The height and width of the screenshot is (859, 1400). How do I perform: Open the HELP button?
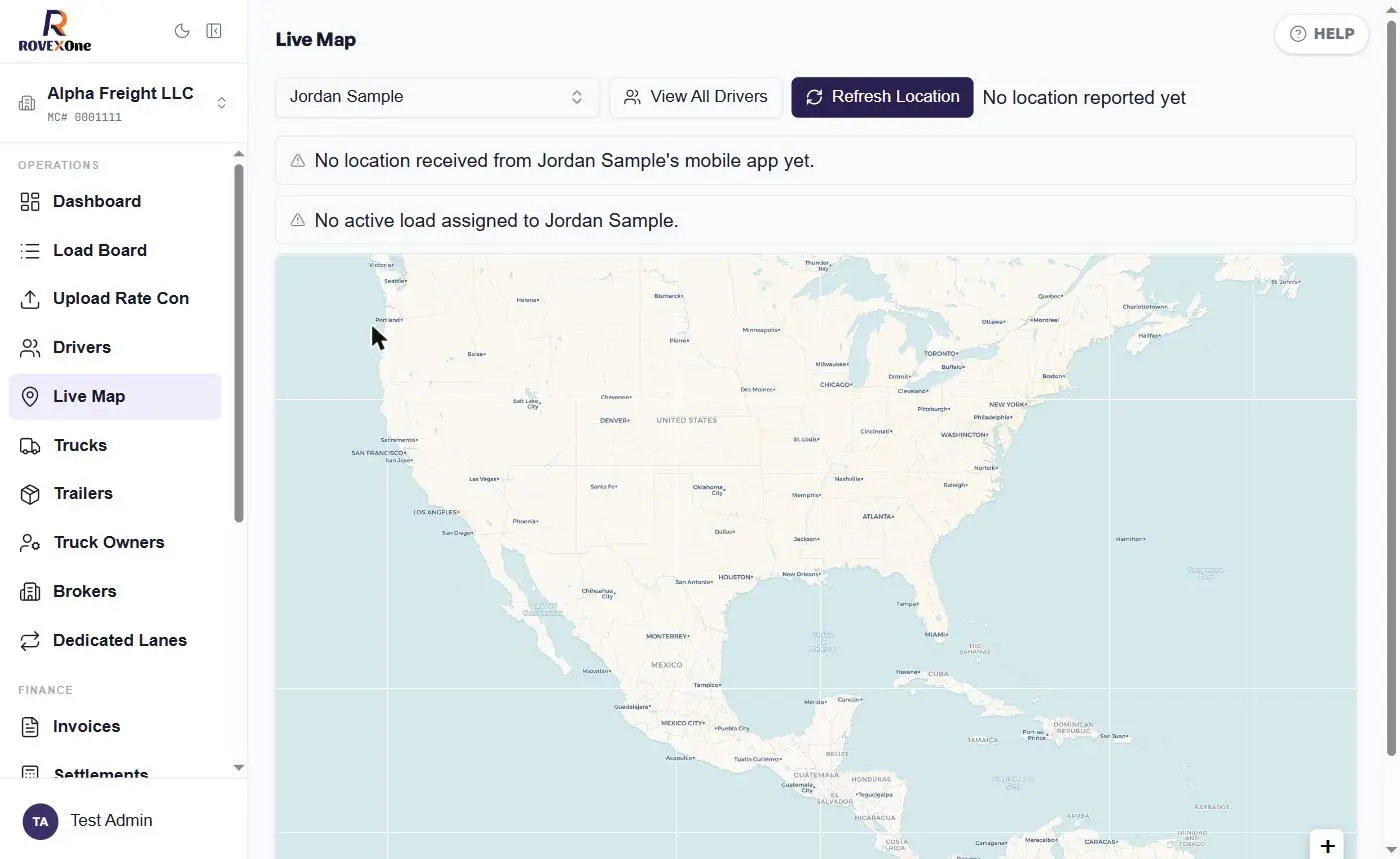pos(1321,34)
